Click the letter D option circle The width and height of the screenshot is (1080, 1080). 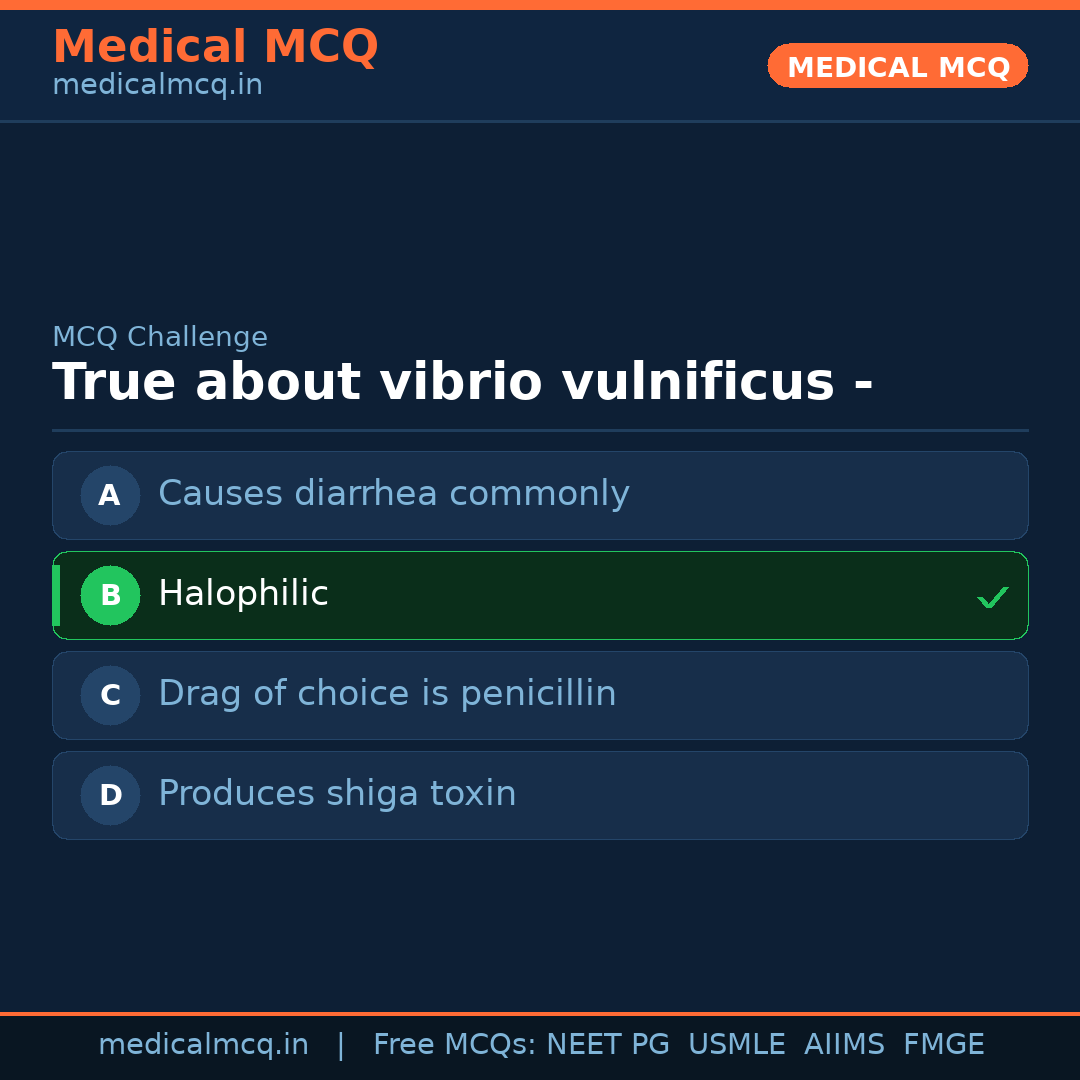coord(110,795)
